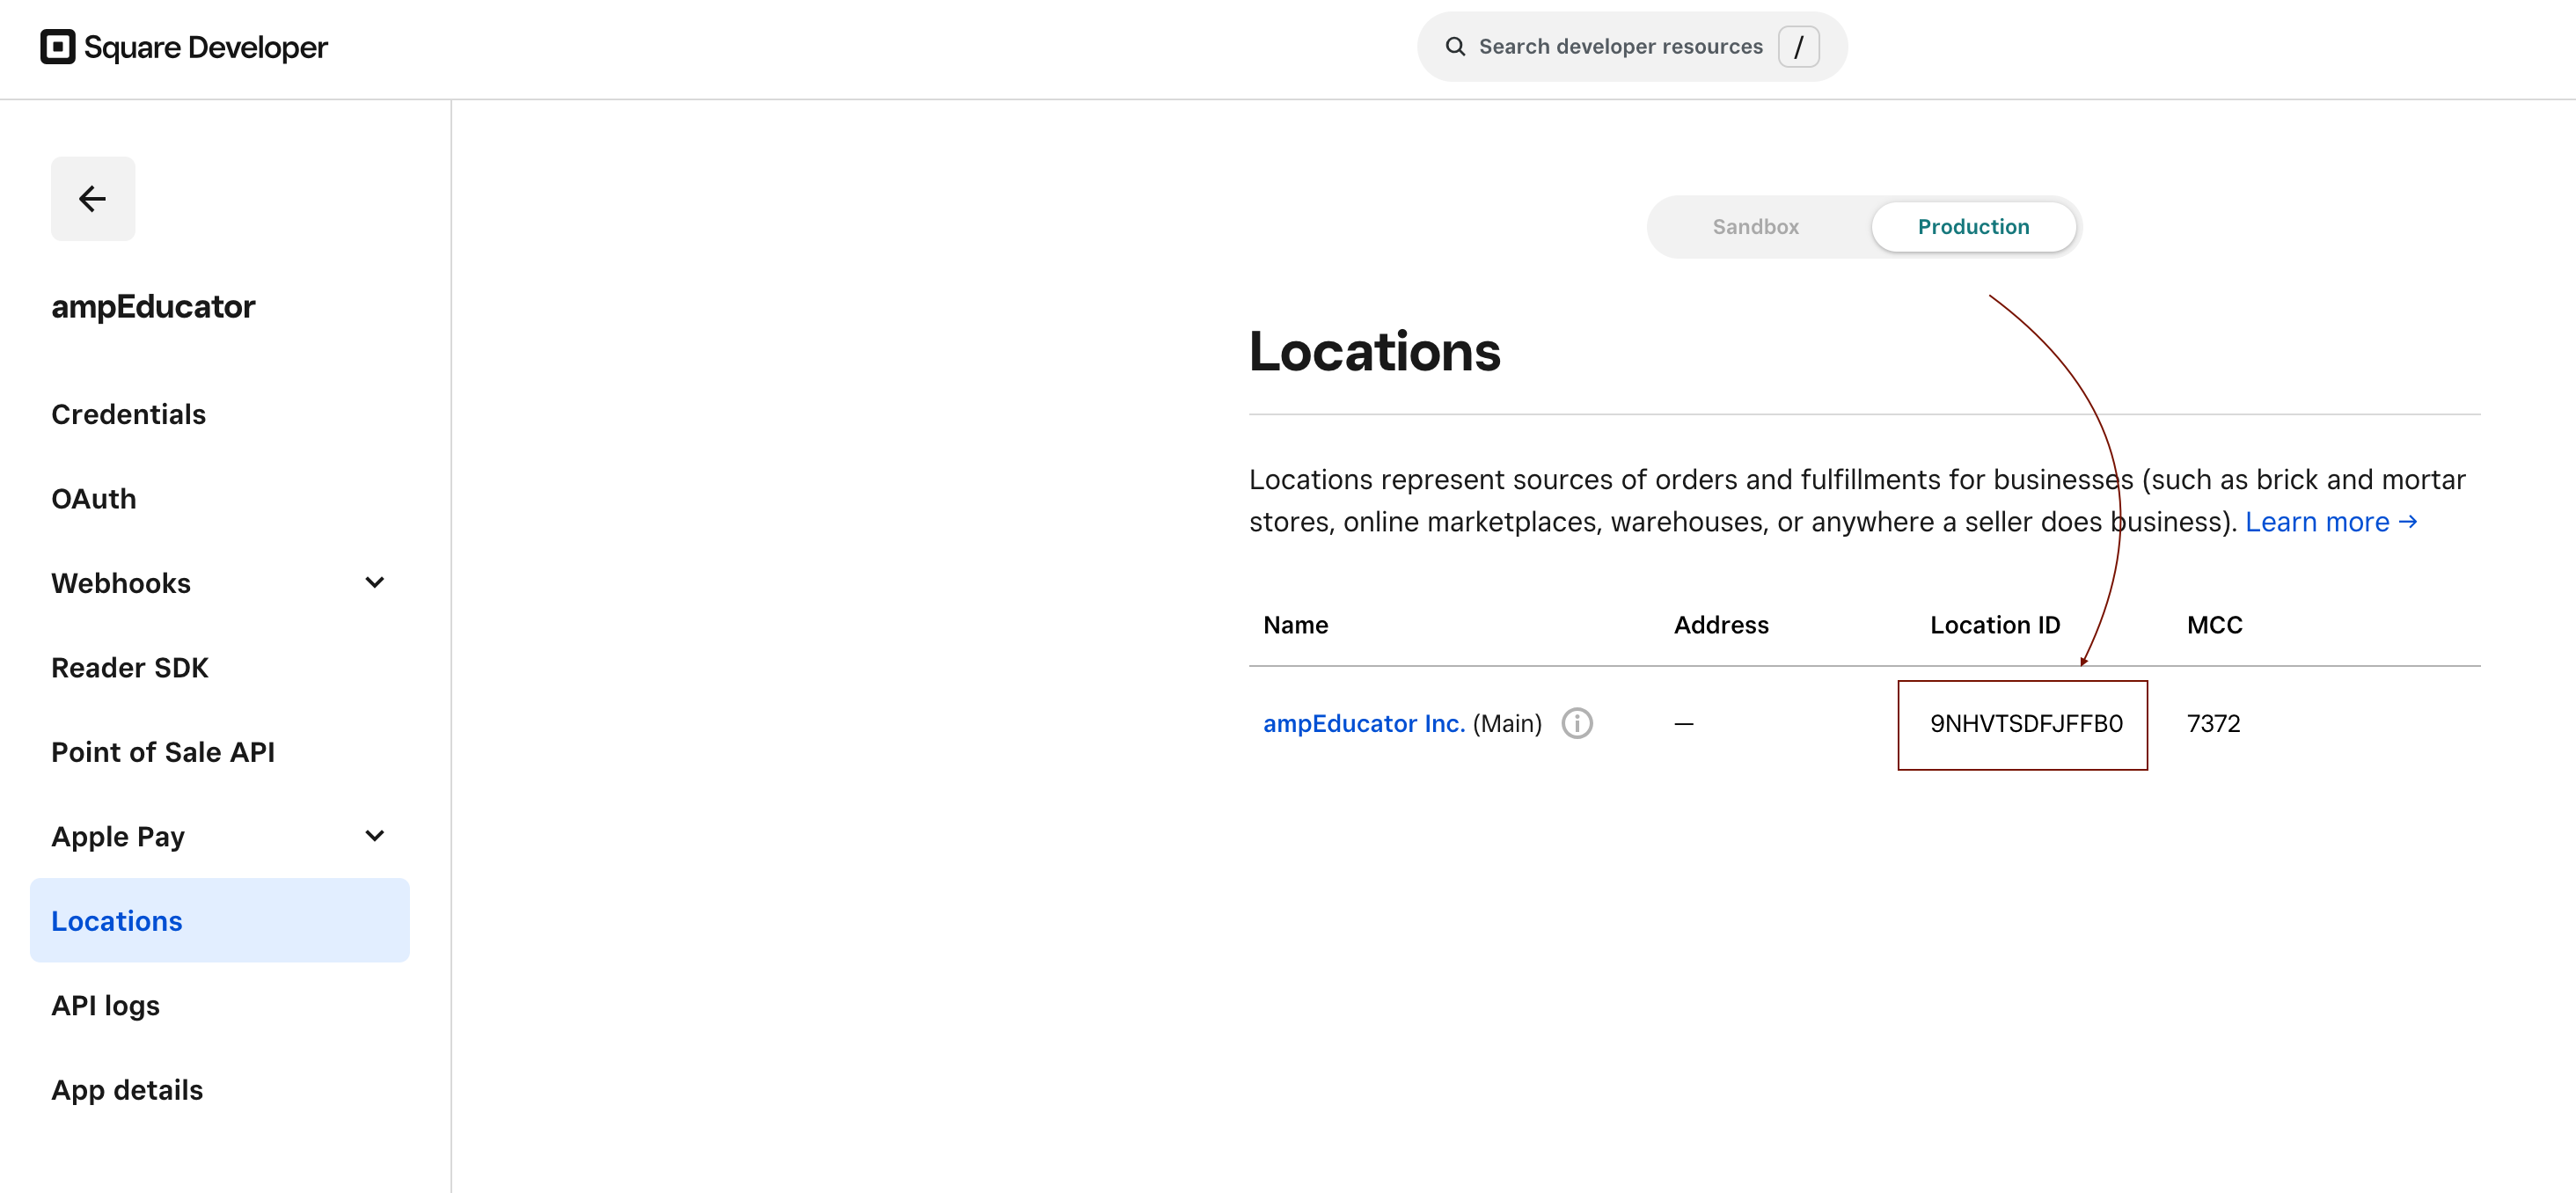
Task: Focus the Search developer resources field
Action: click(x=1620, y=47)
